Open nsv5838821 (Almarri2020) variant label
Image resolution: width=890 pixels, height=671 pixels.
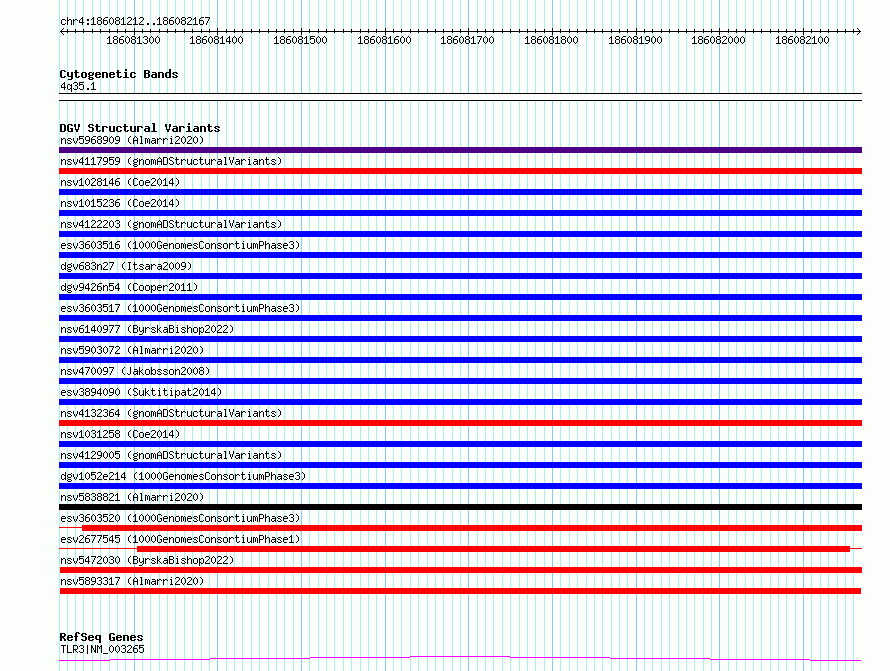(x=132, y=497)
